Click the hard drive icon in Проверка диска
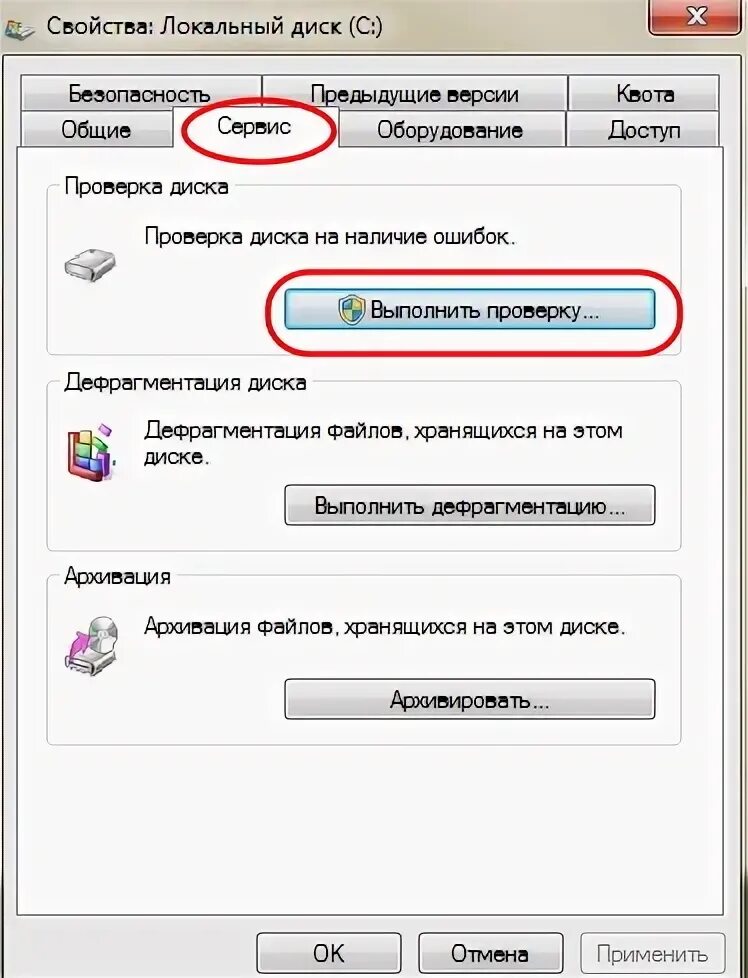Viewport: 748px width, 978px height. (x=90, y=265)
